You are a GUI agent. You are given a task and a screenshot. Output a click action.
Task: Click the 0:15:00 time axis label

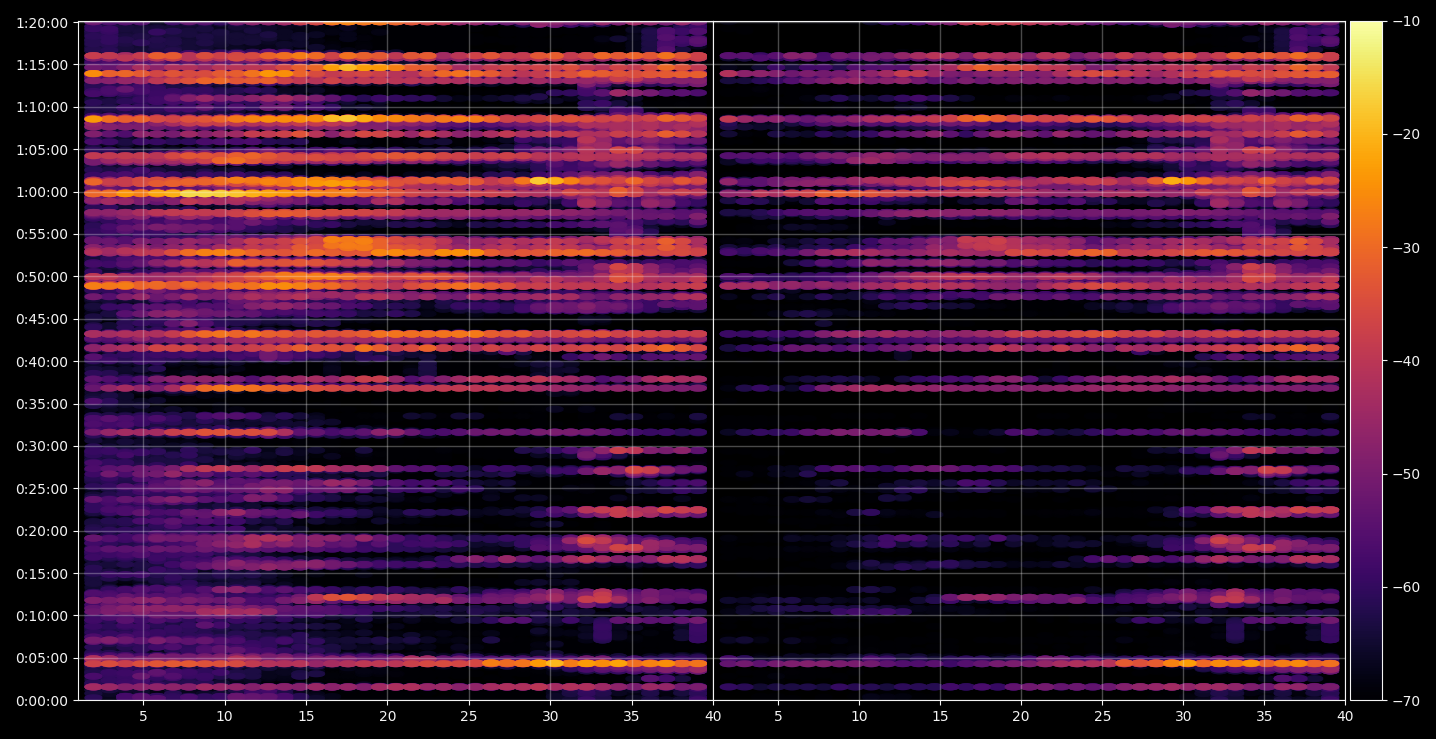coord(42,574)
